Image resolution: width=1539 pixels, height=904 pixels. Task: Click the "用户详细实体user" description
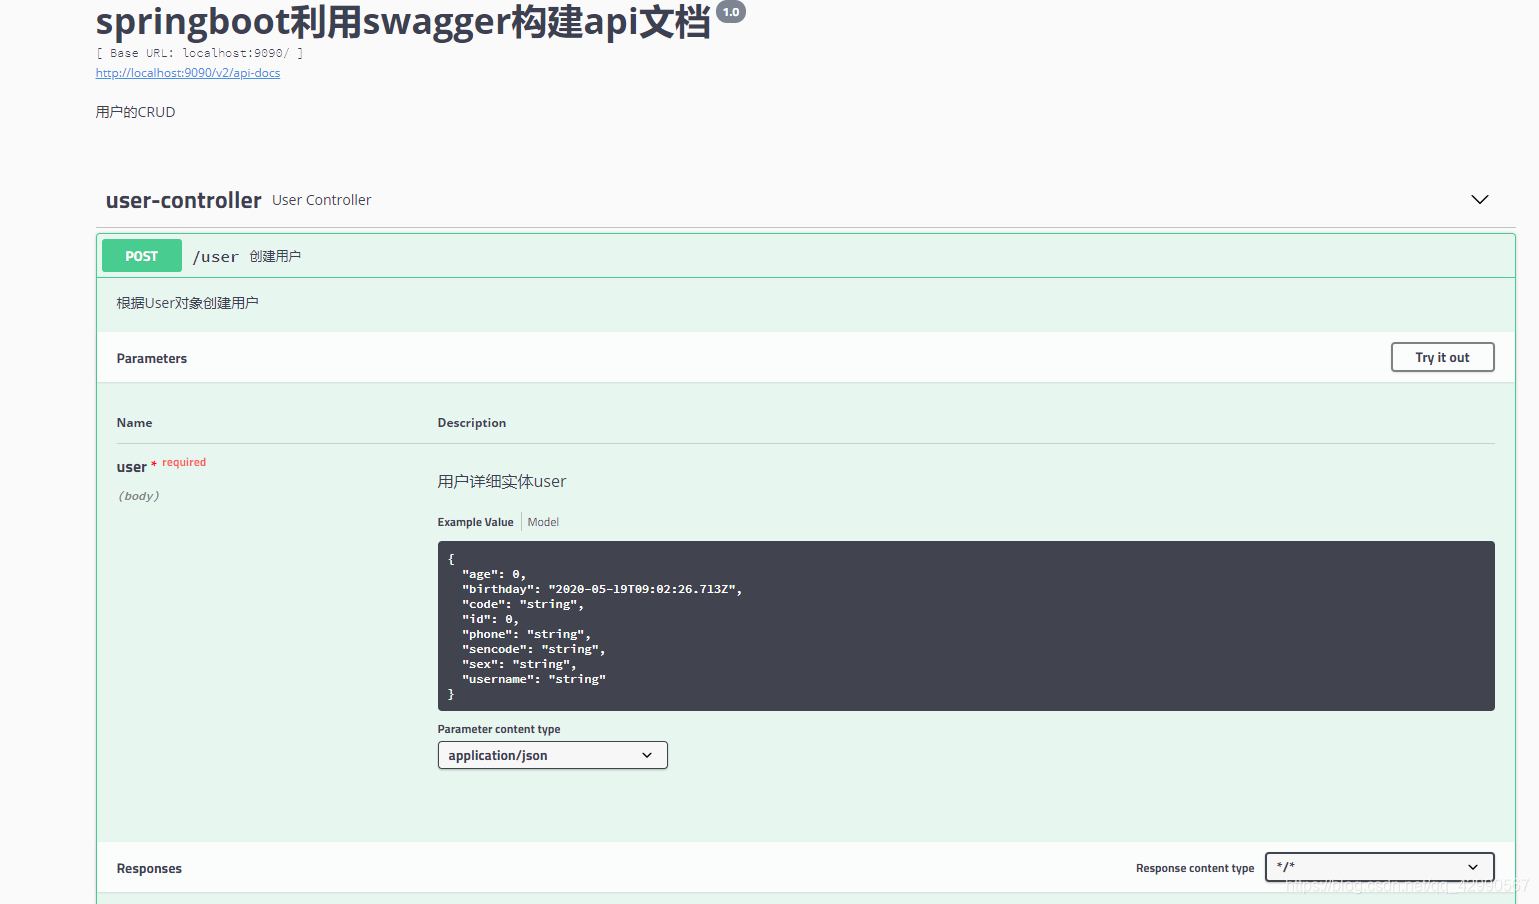(x=502, y=482)
